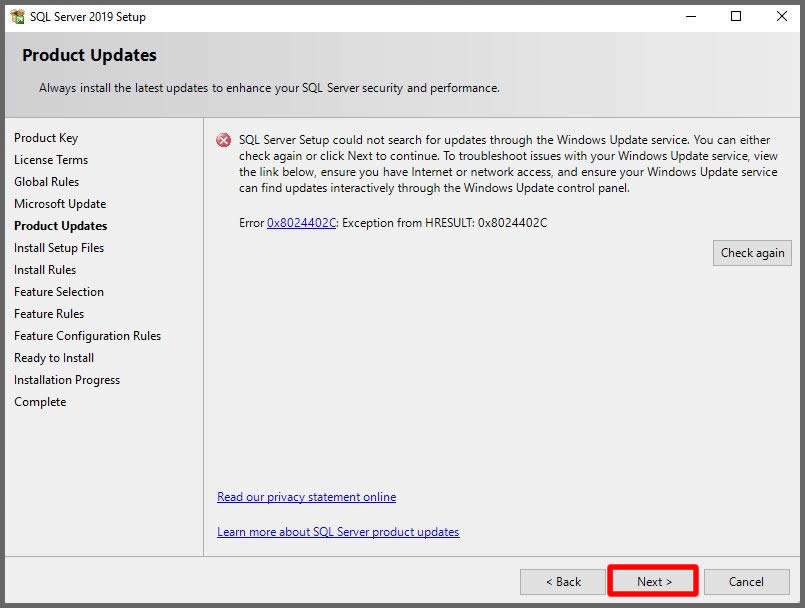Select the License Terms step
Image resolution: width=805 pixels, height=608 pixels.
51,160
